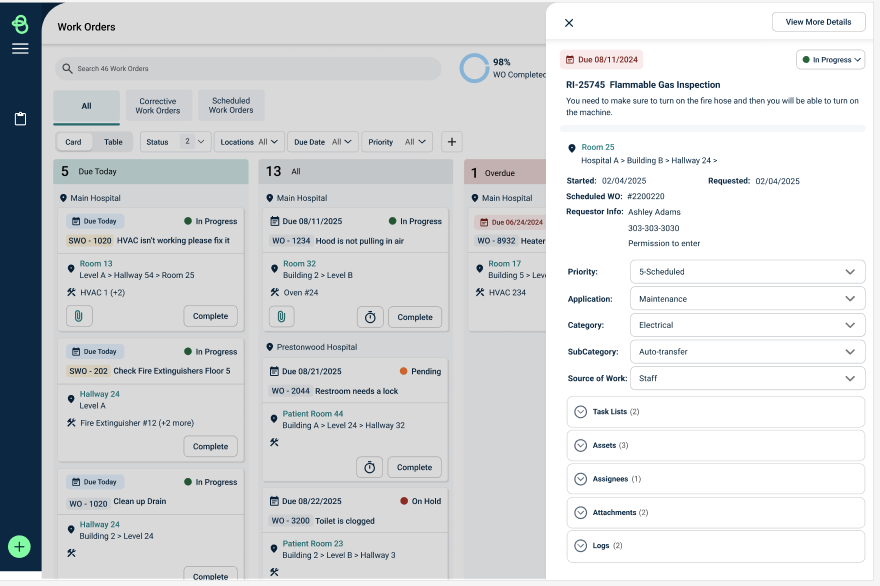Click the Toilet is clogged card title
The width and height of the screenshot is (880, 586).
coord(345,521)
